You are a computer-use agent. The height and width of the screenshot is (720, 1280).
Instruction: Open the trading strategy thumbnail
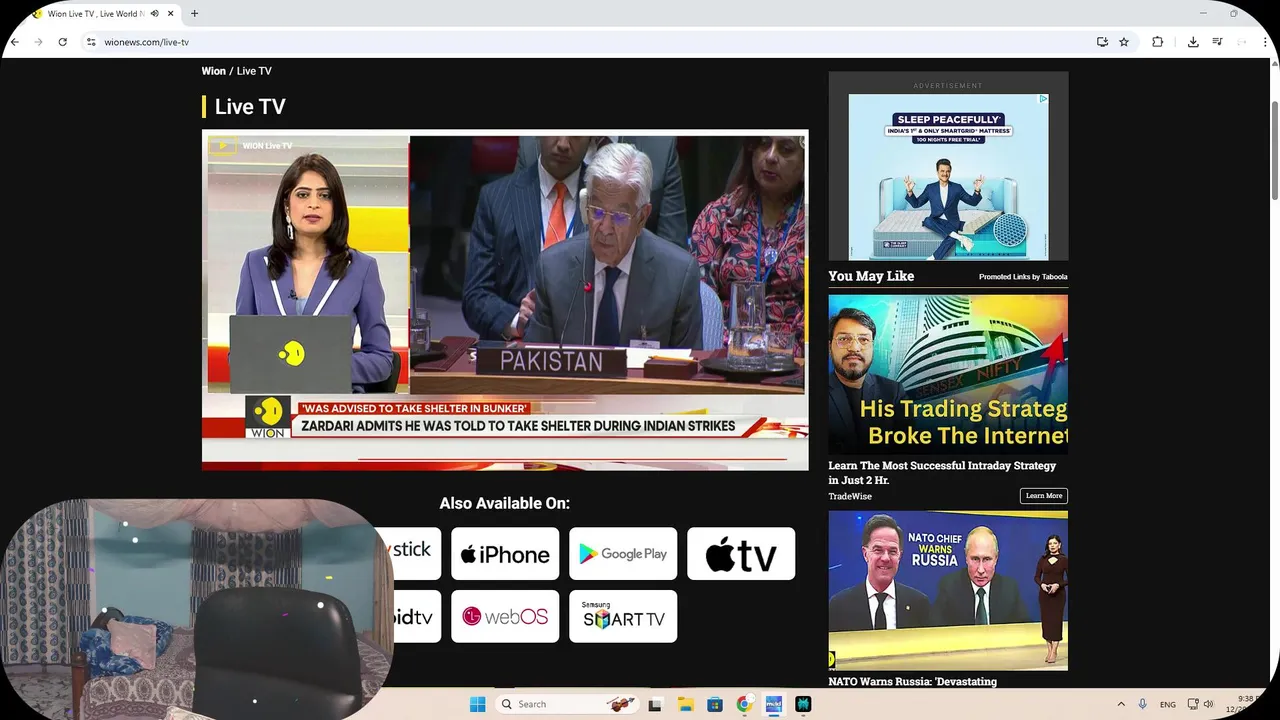pyautogui.click(x=948, y=374)
